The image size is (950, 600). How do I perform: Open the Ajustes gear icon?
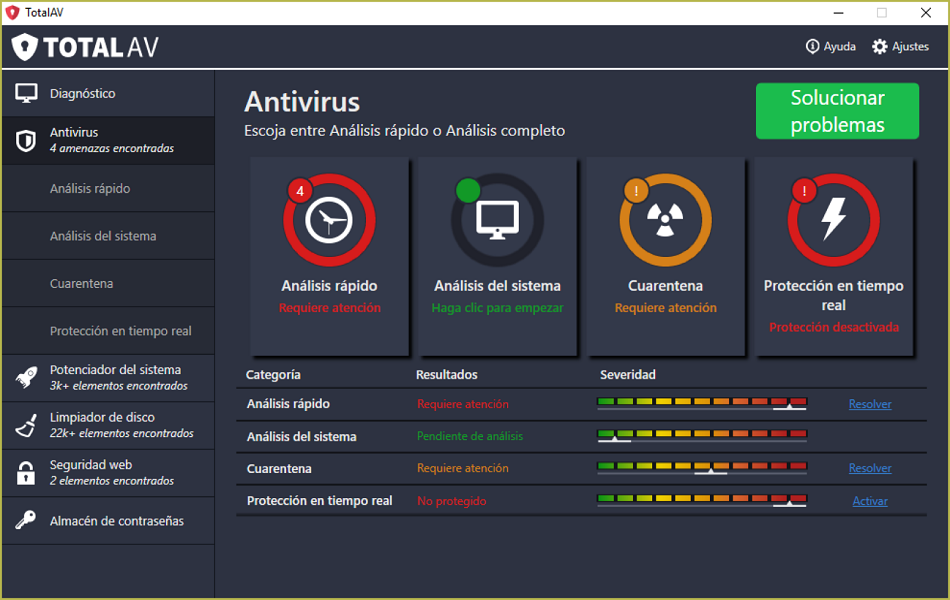pos(878,46)
